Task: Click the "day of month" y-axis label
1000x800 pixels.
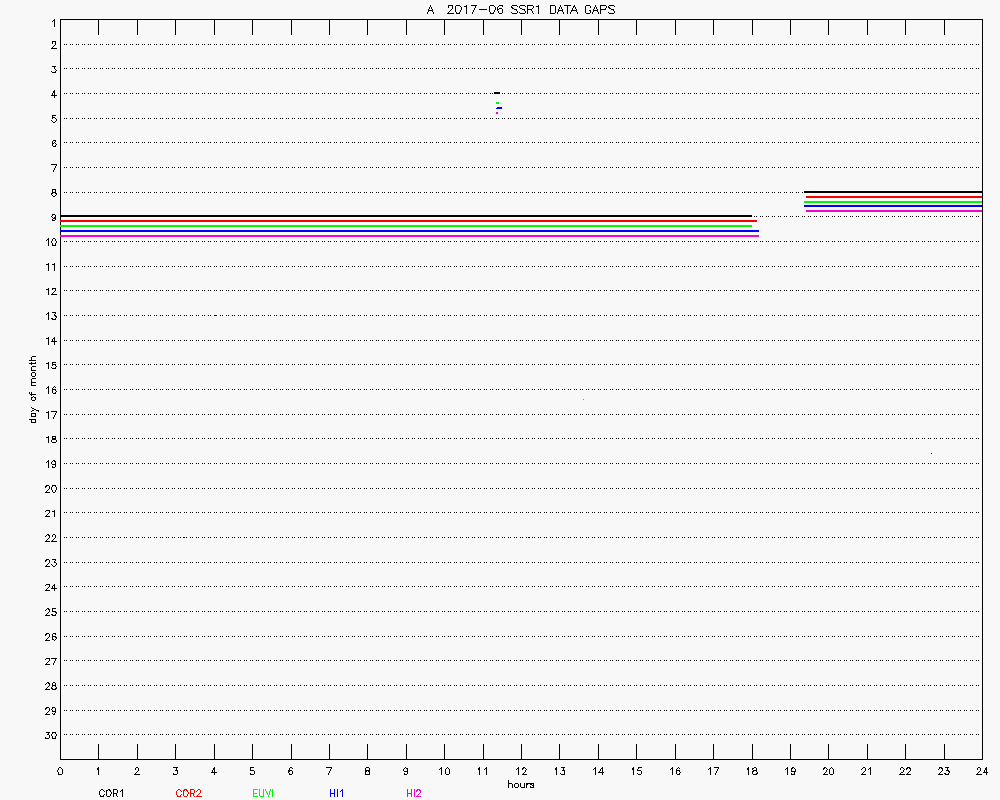Action: pyautogui.click(x=32, y=389)
